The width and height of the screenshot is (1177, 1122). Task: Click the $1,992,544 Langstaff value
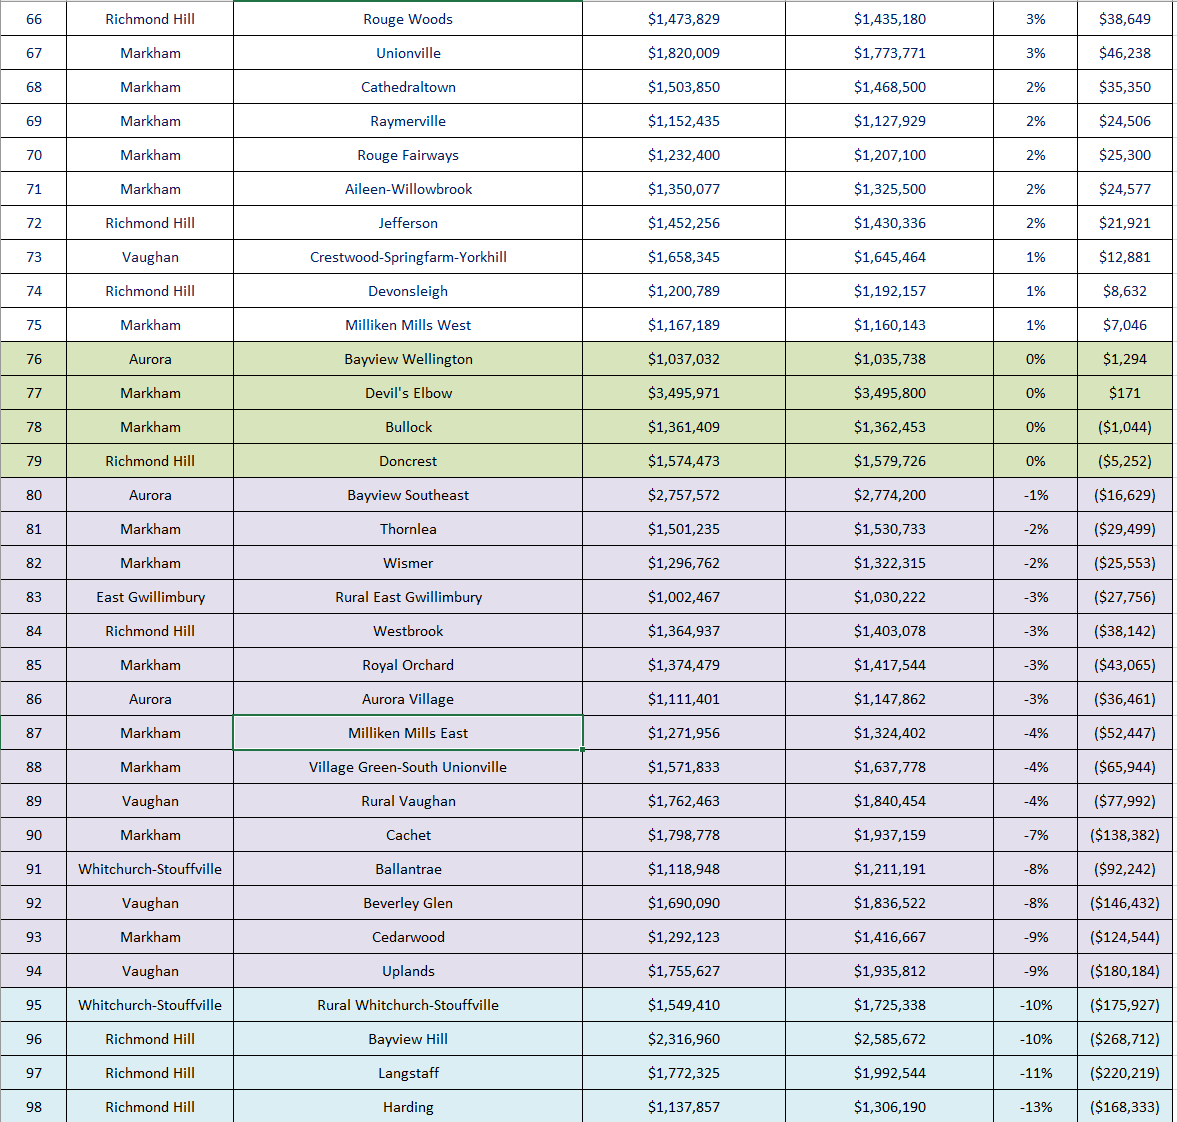890,1073
